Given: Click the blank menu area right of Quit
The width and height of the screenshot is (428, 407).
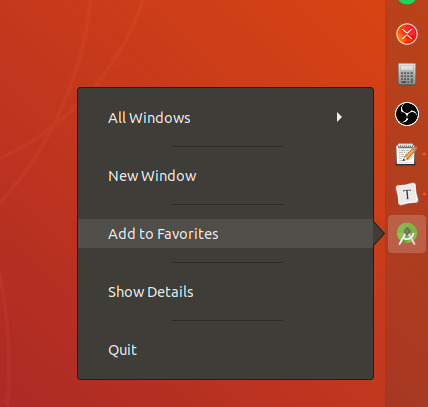Looking at the screenshot, I should coord(253,350).
